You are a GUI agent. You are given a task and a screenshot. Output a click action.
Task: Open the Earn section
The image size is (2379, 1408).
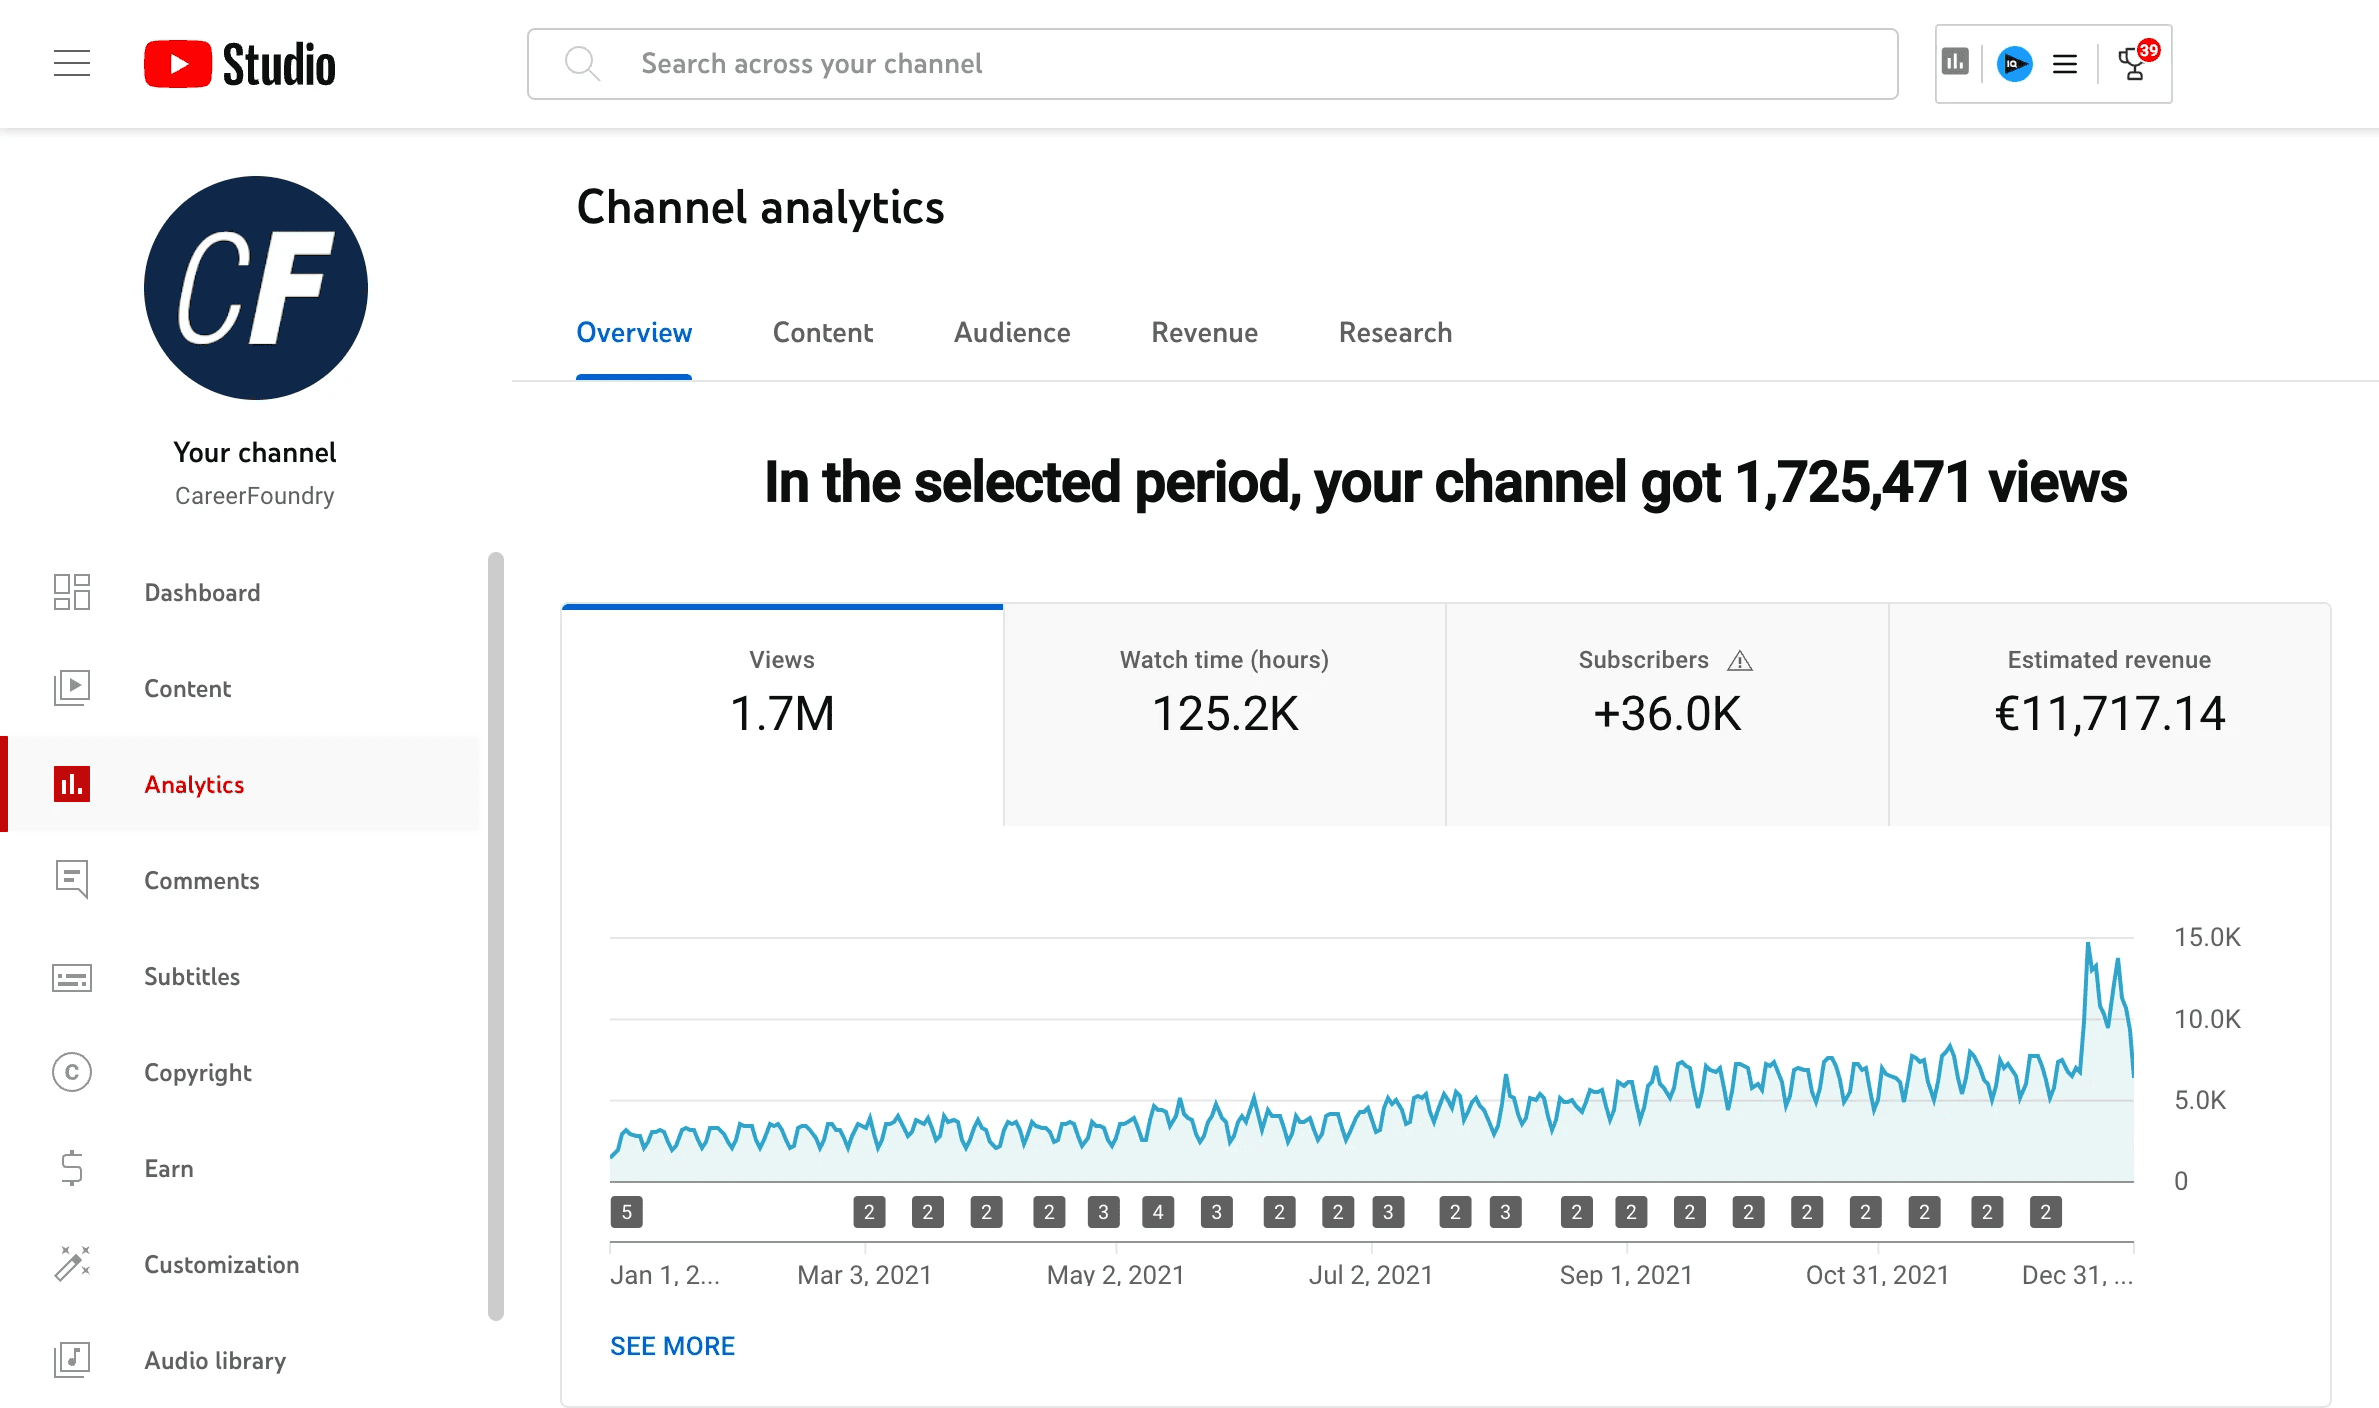168,1169
